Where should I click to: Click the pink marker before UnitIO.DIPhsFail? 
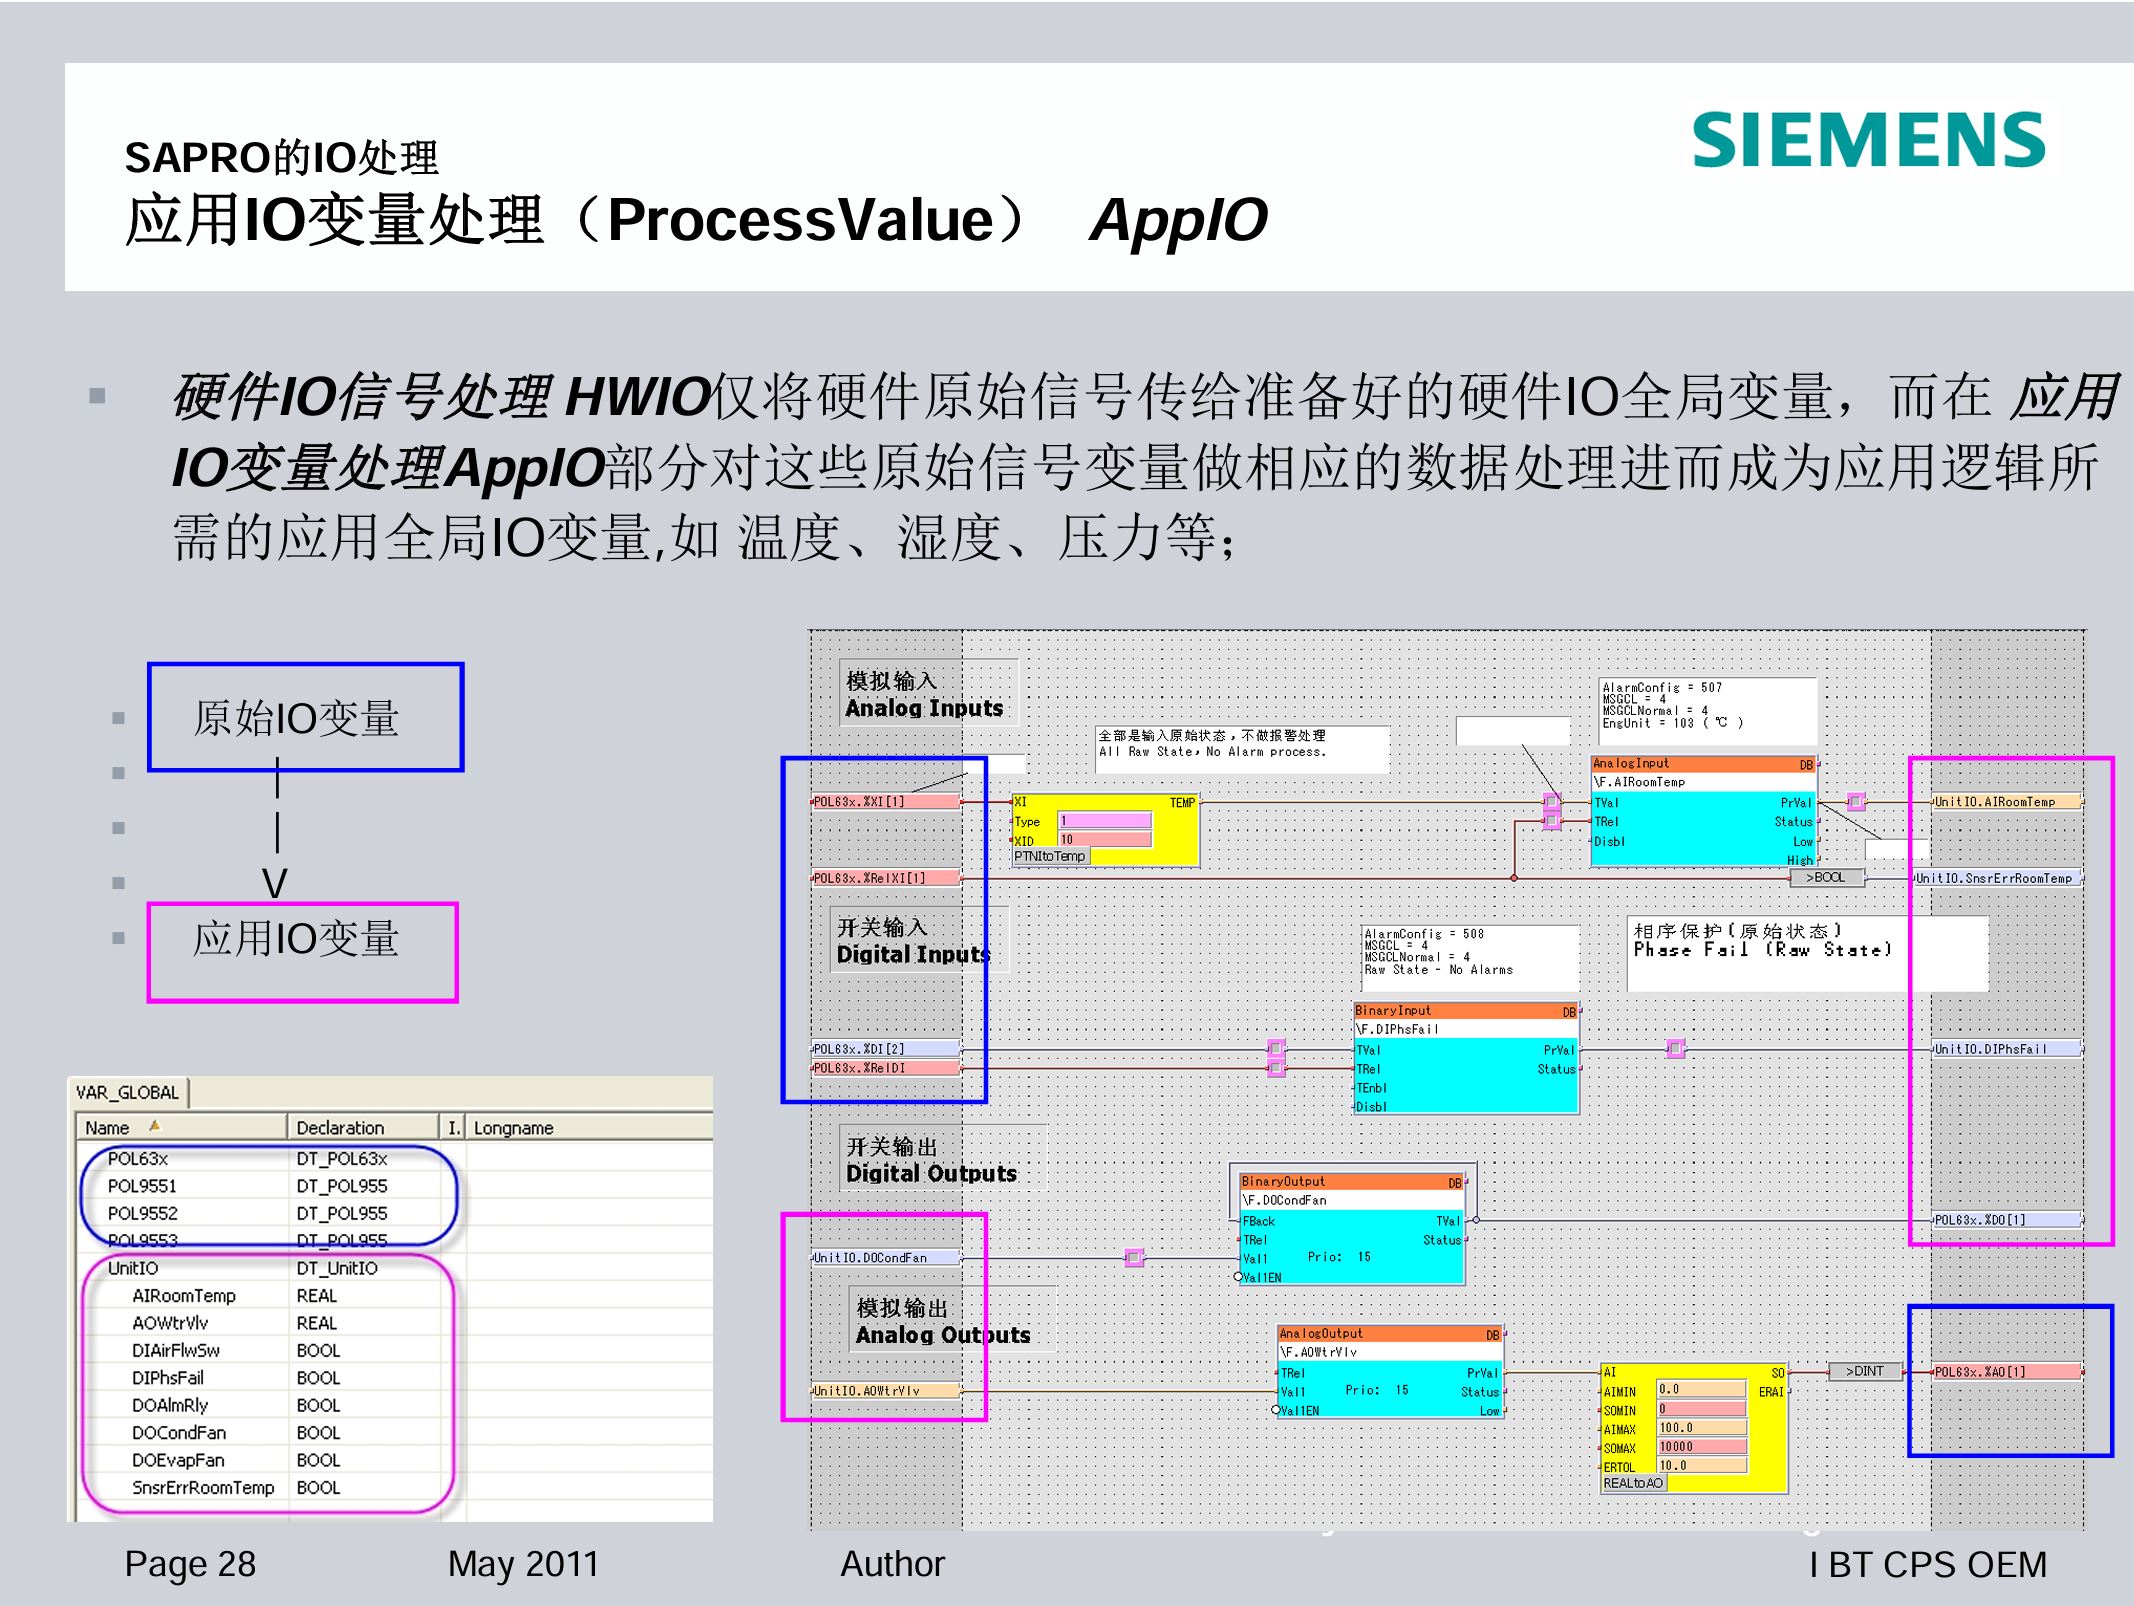(x=1676, y=1048)
